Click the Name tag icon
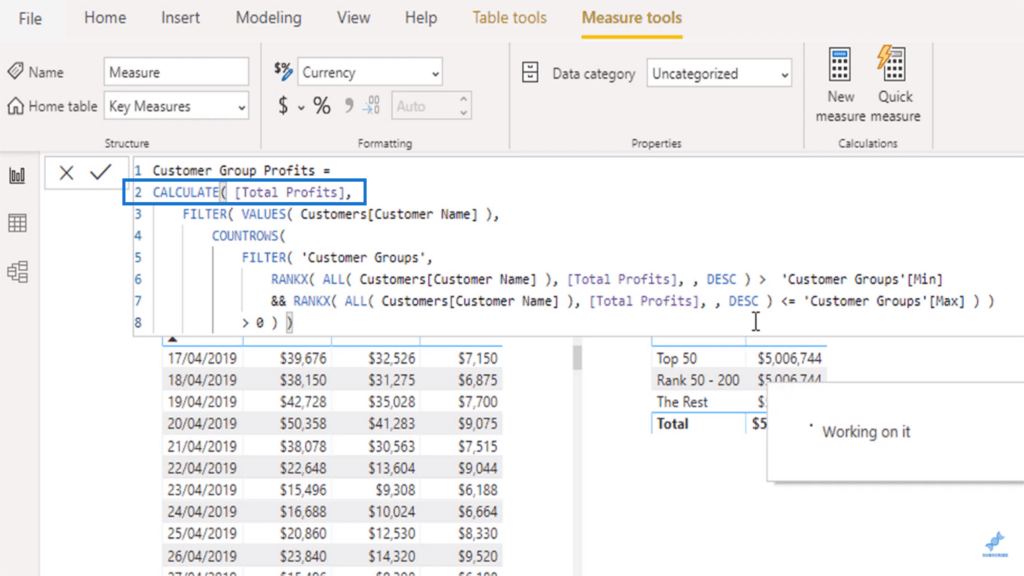 [16, 71]
